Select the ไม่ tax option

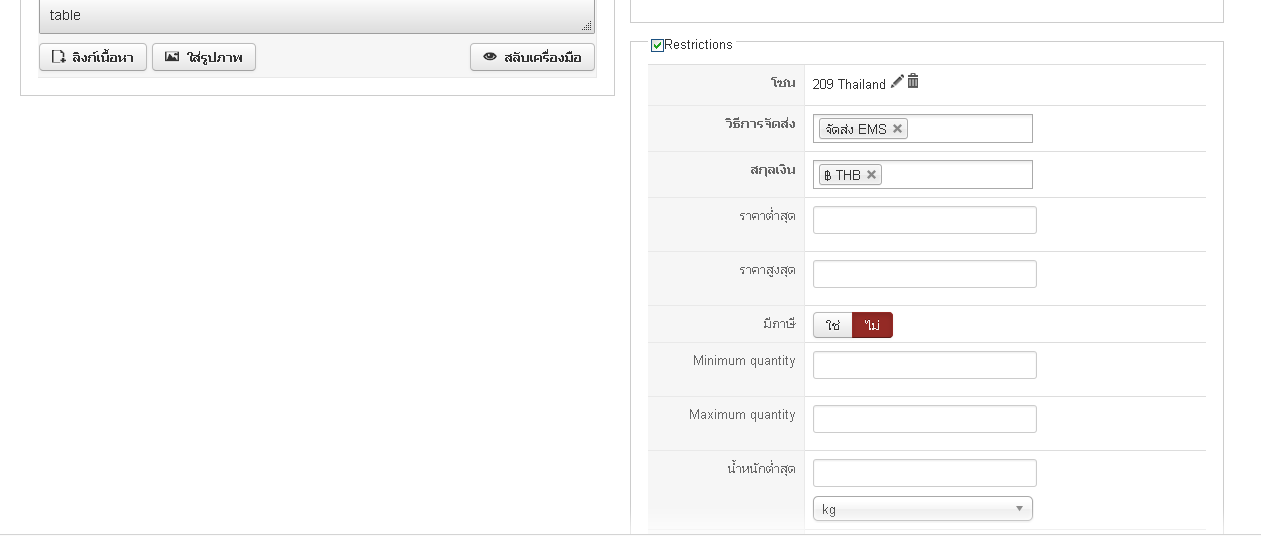point(872,325)
